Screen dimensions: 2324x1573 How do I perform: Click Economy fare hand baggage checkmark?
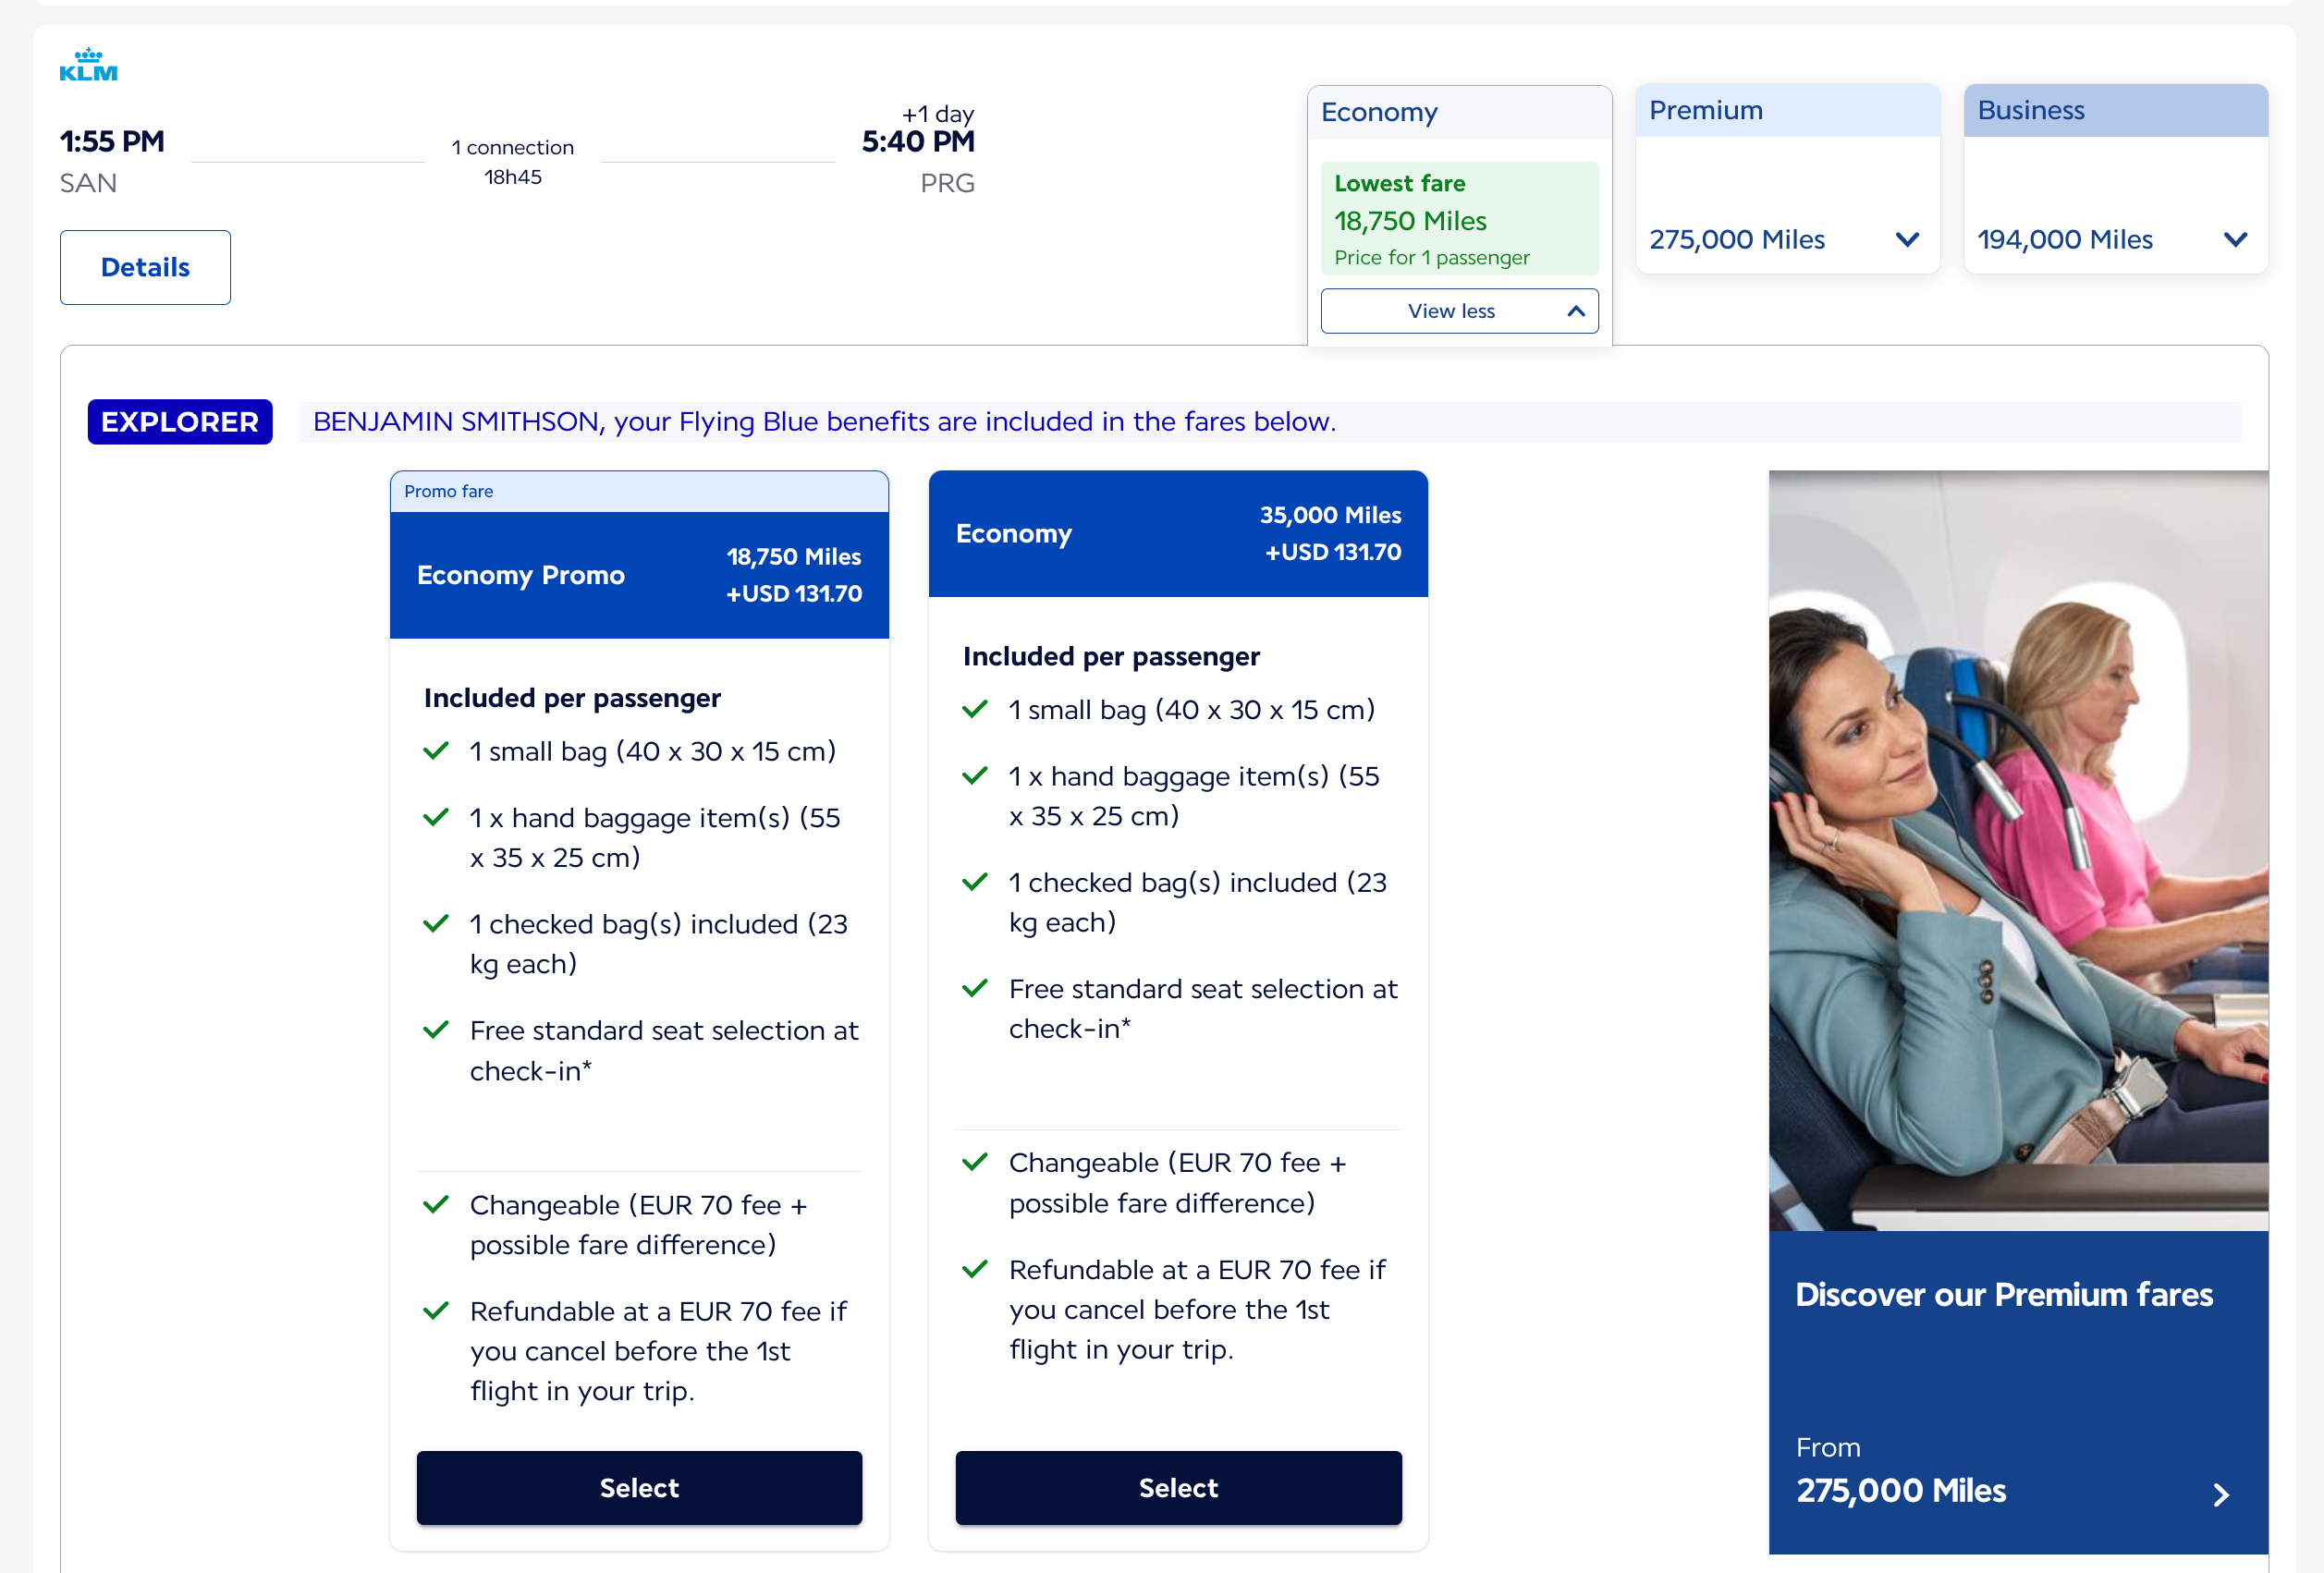(x=975, y=776)
